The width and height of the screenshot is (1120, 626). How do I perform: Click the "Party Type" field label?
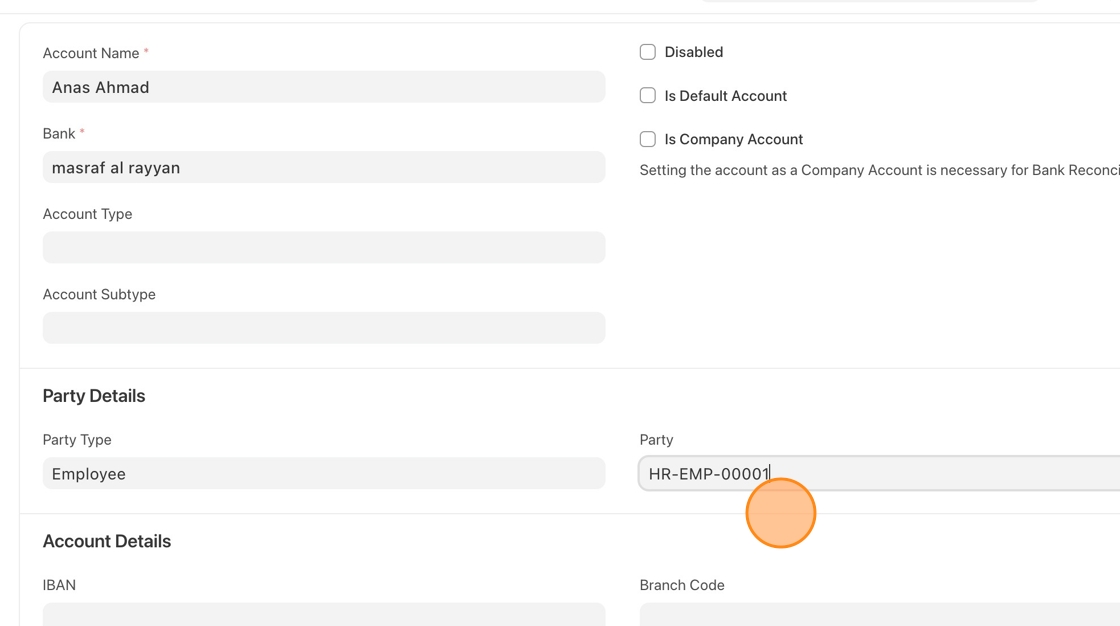[x=77, y=440]
